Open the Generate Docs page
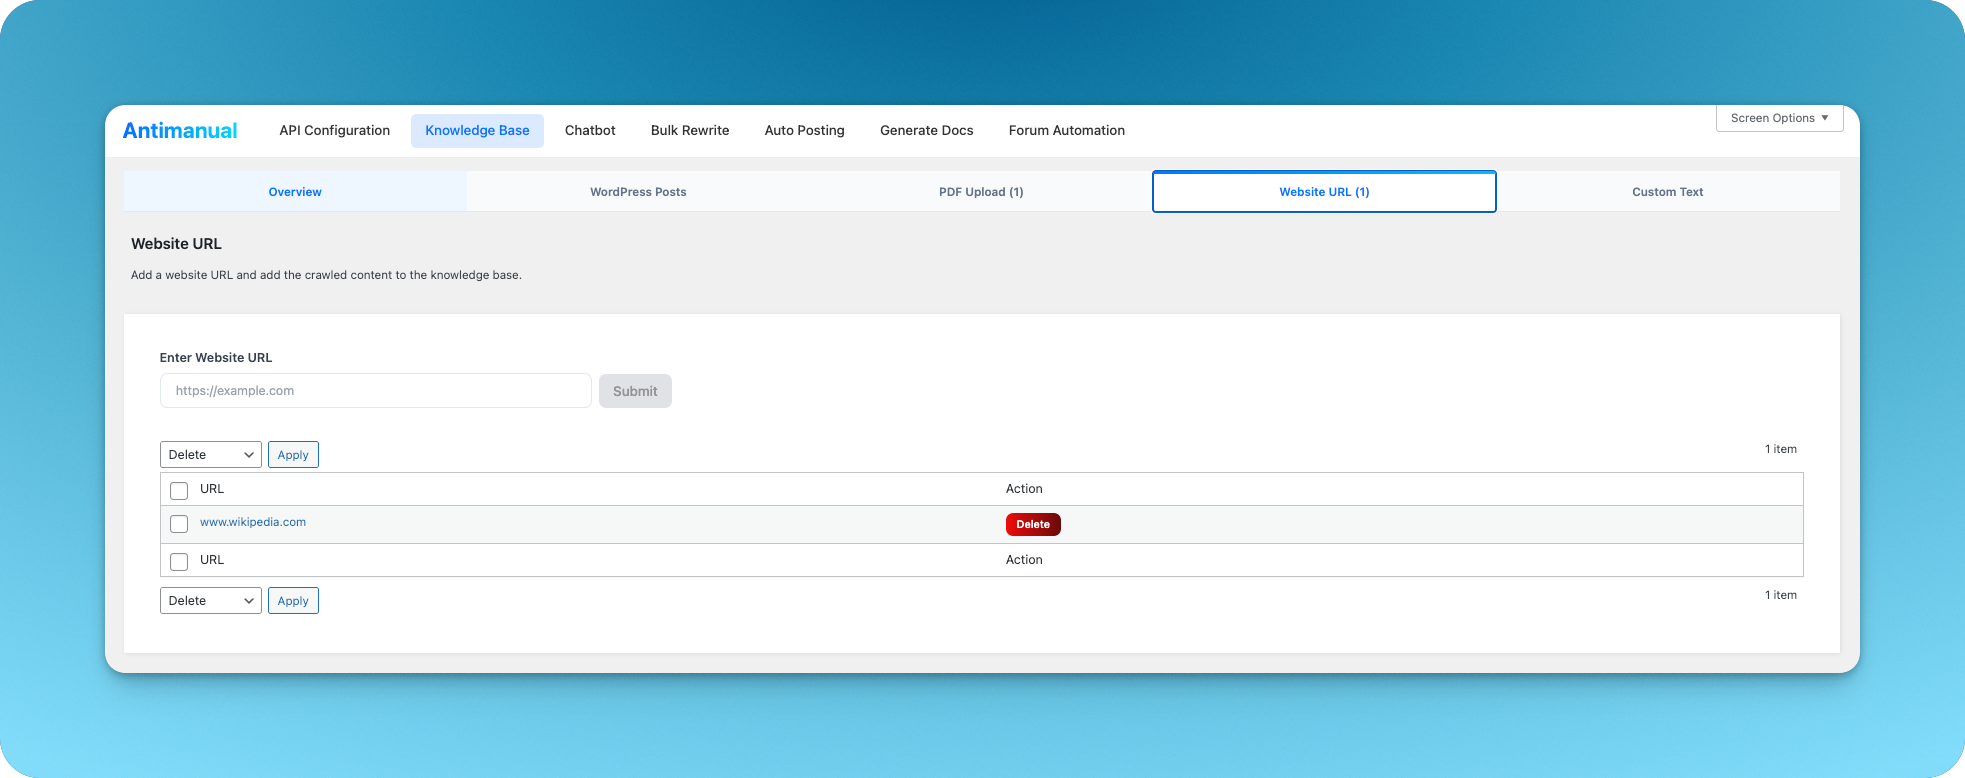The width and height of the screenshot is (1965, 778). pyautogui.click(x=926, y=131)
